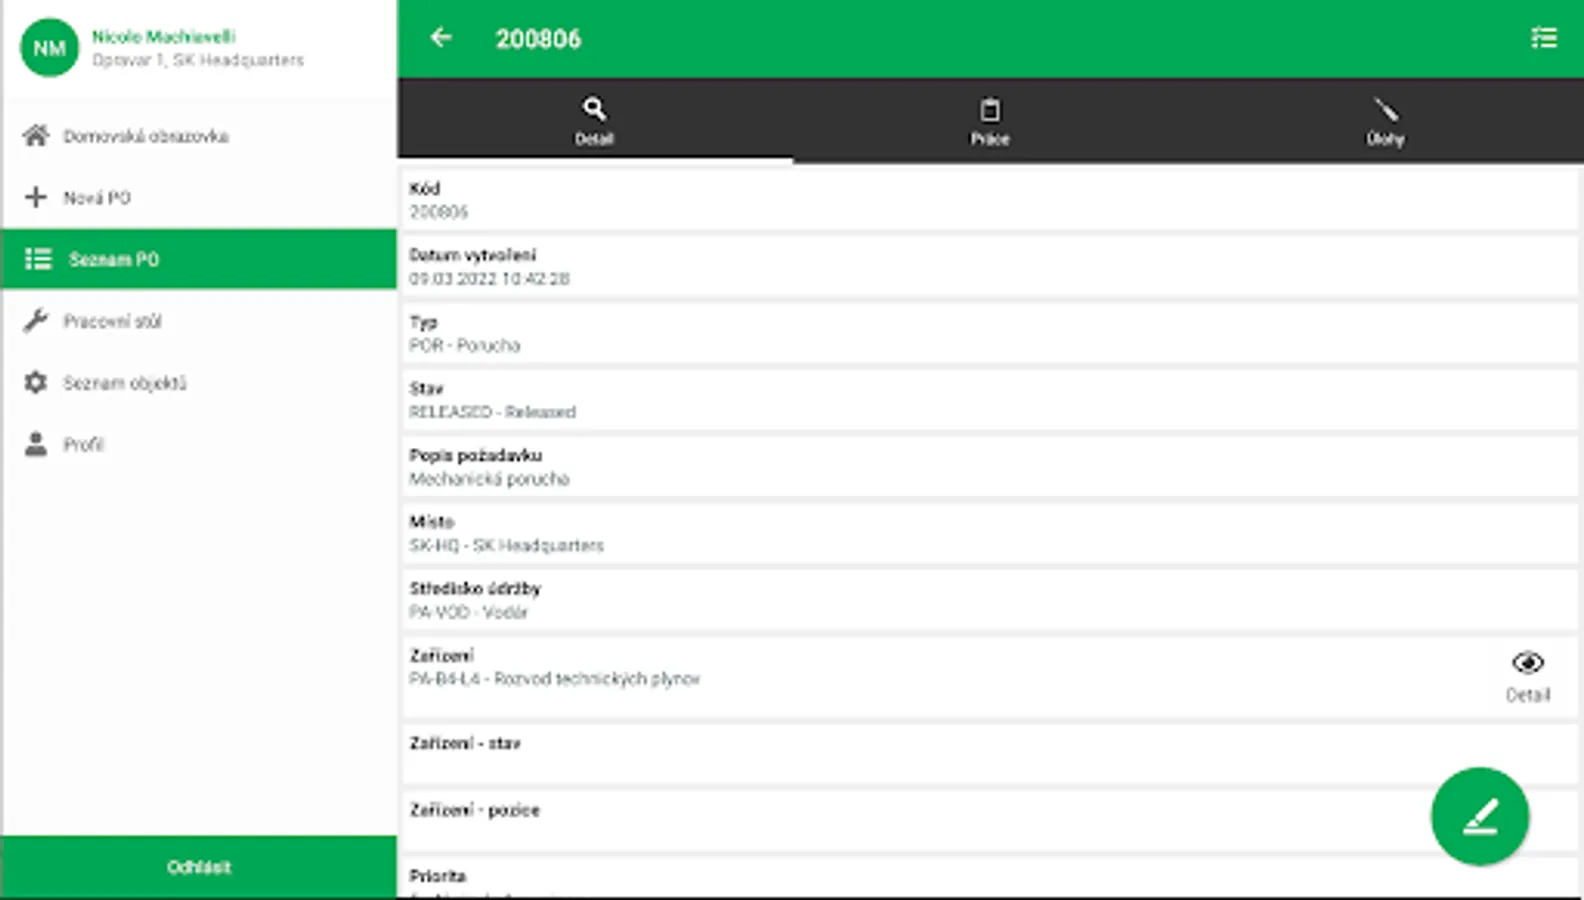Click Popis požadavku Mechanická porucha
Screen dimensions: 1584x900
[989, 467]
